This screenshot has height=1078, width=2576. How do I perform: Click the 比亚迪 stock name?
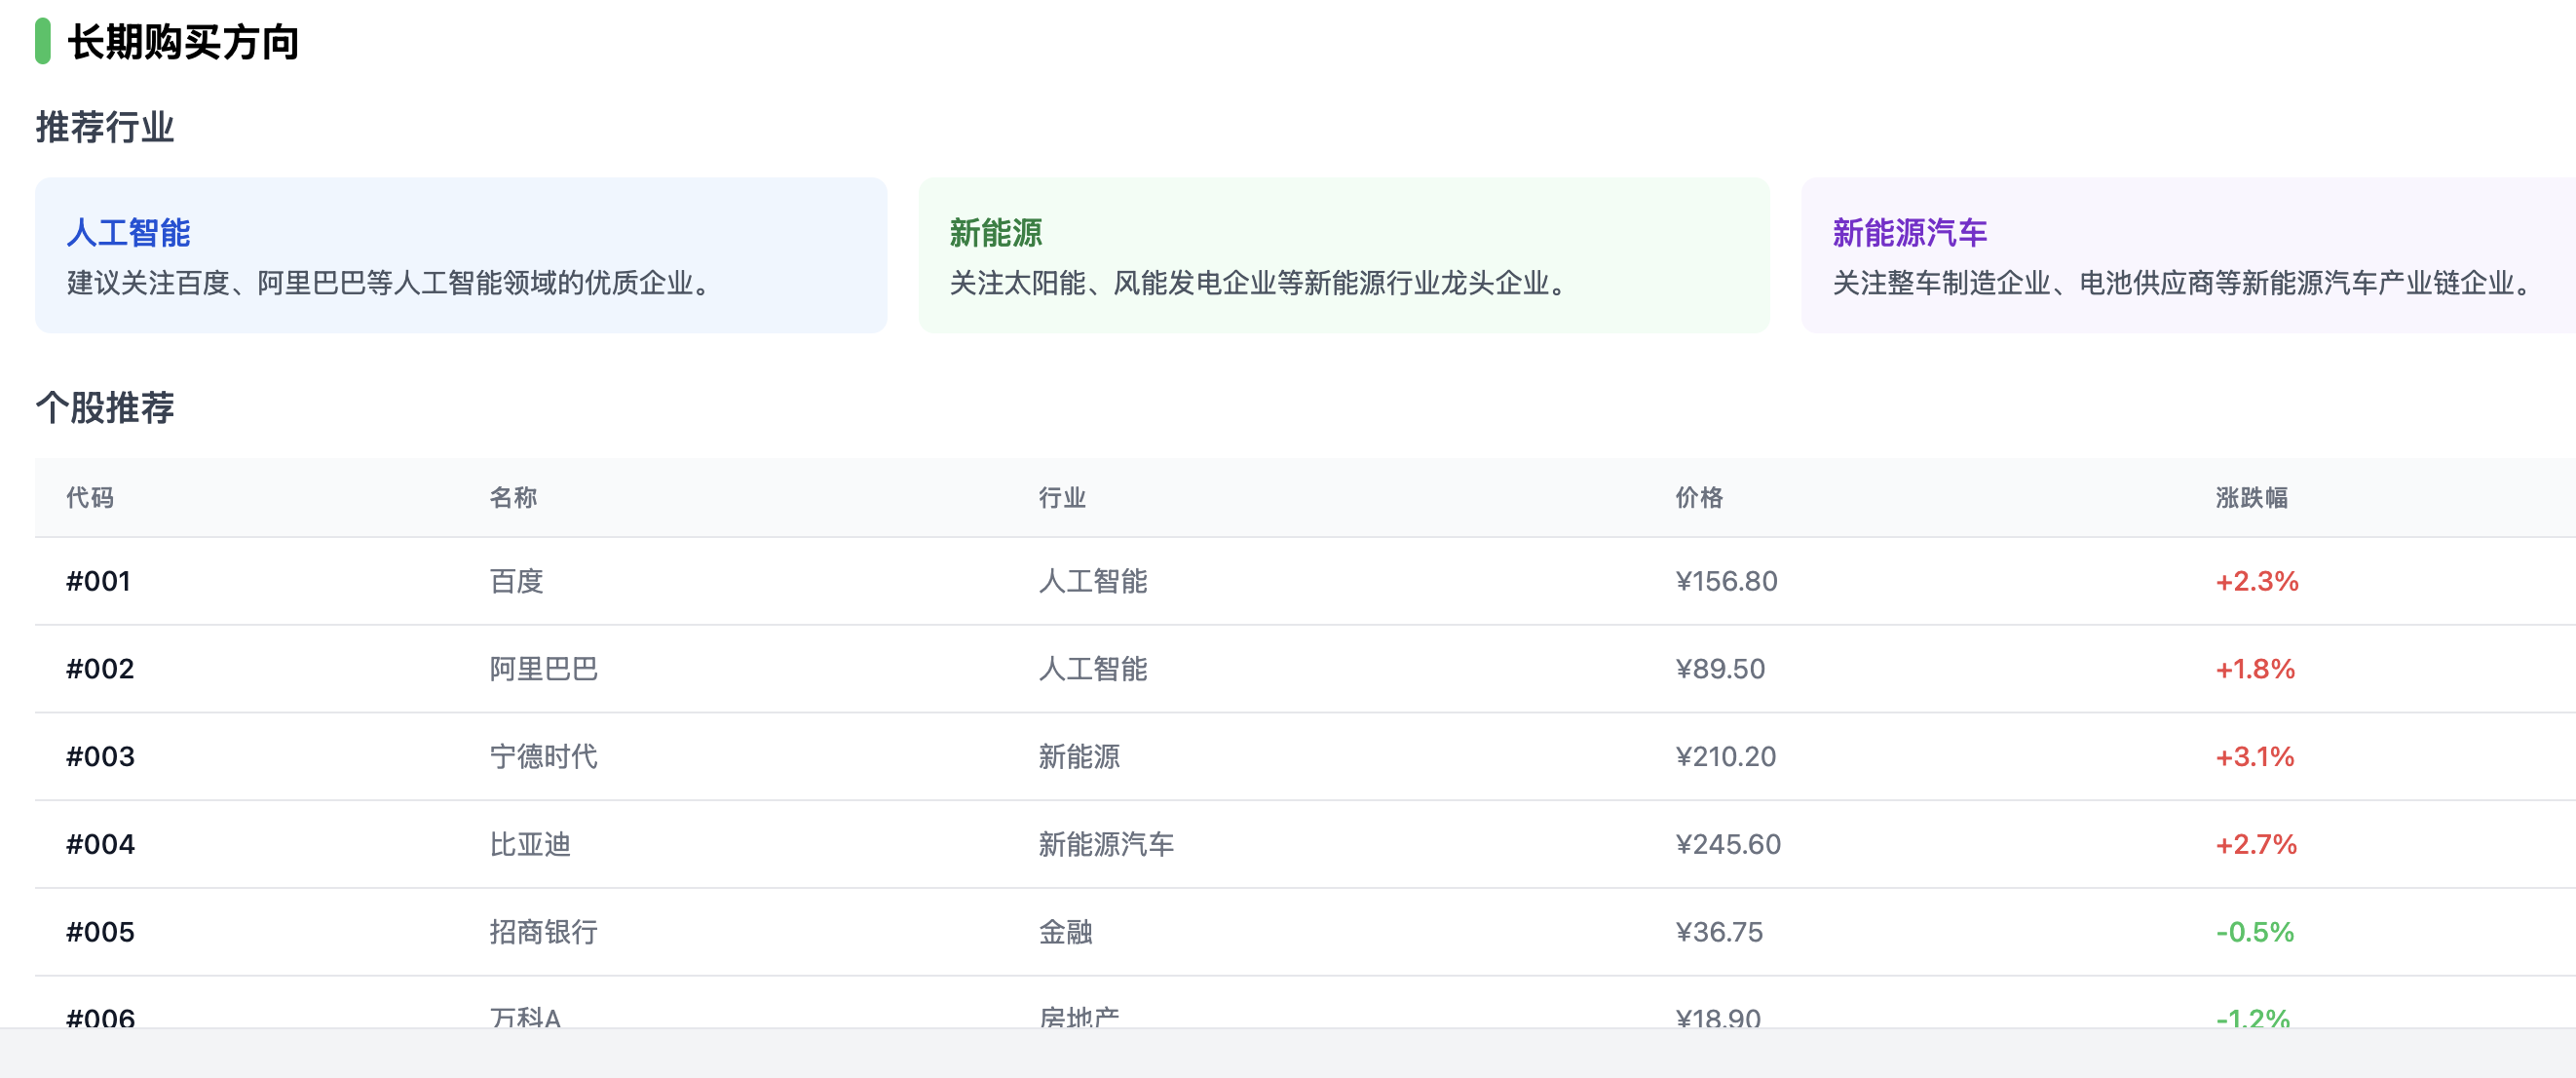pyautogui.click(x=530, y=844)
